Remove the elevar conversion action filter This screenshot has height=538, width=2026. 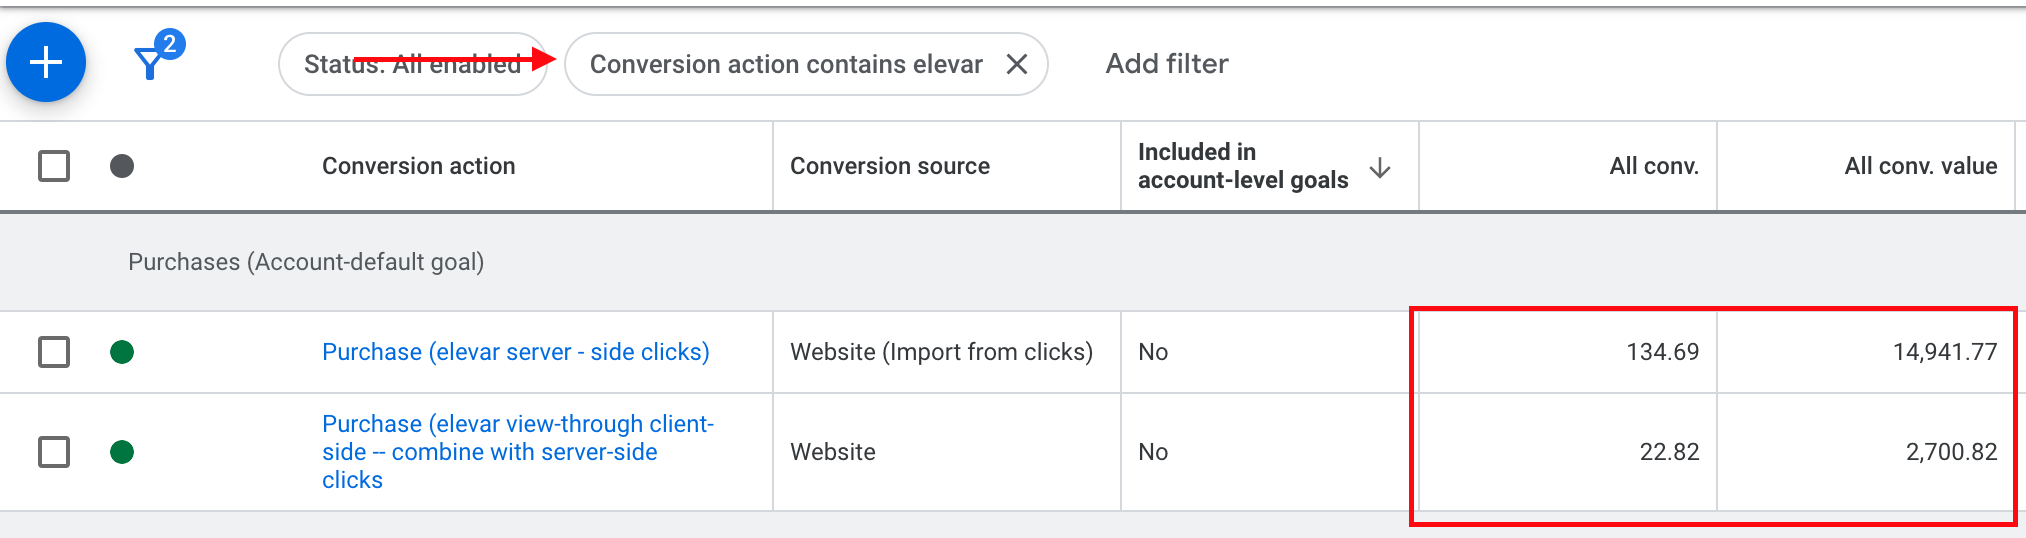1016,64
